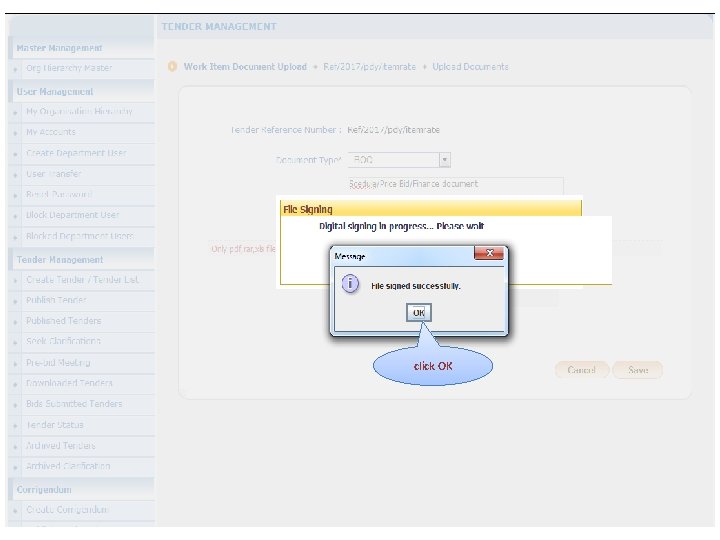Screen dimensions: 720x540
Task: Click the information icon in Message dialog
Action: (x=350, y=283)
